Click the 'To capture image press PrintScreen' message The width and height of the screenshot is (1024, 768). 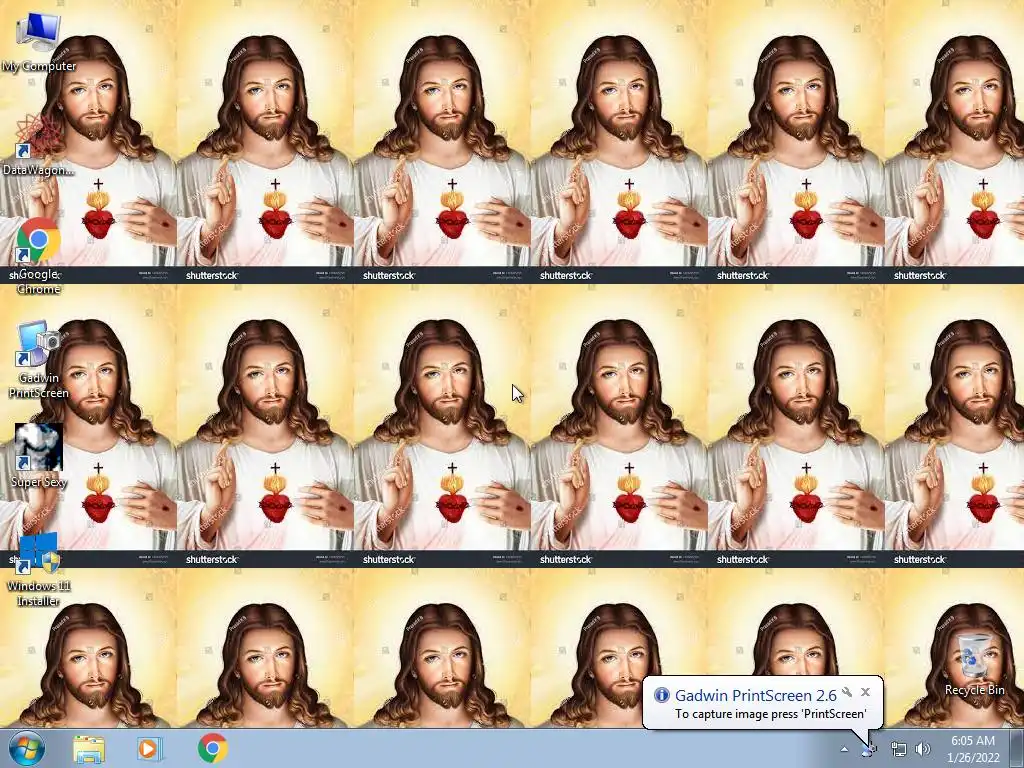tap(771, 714)
